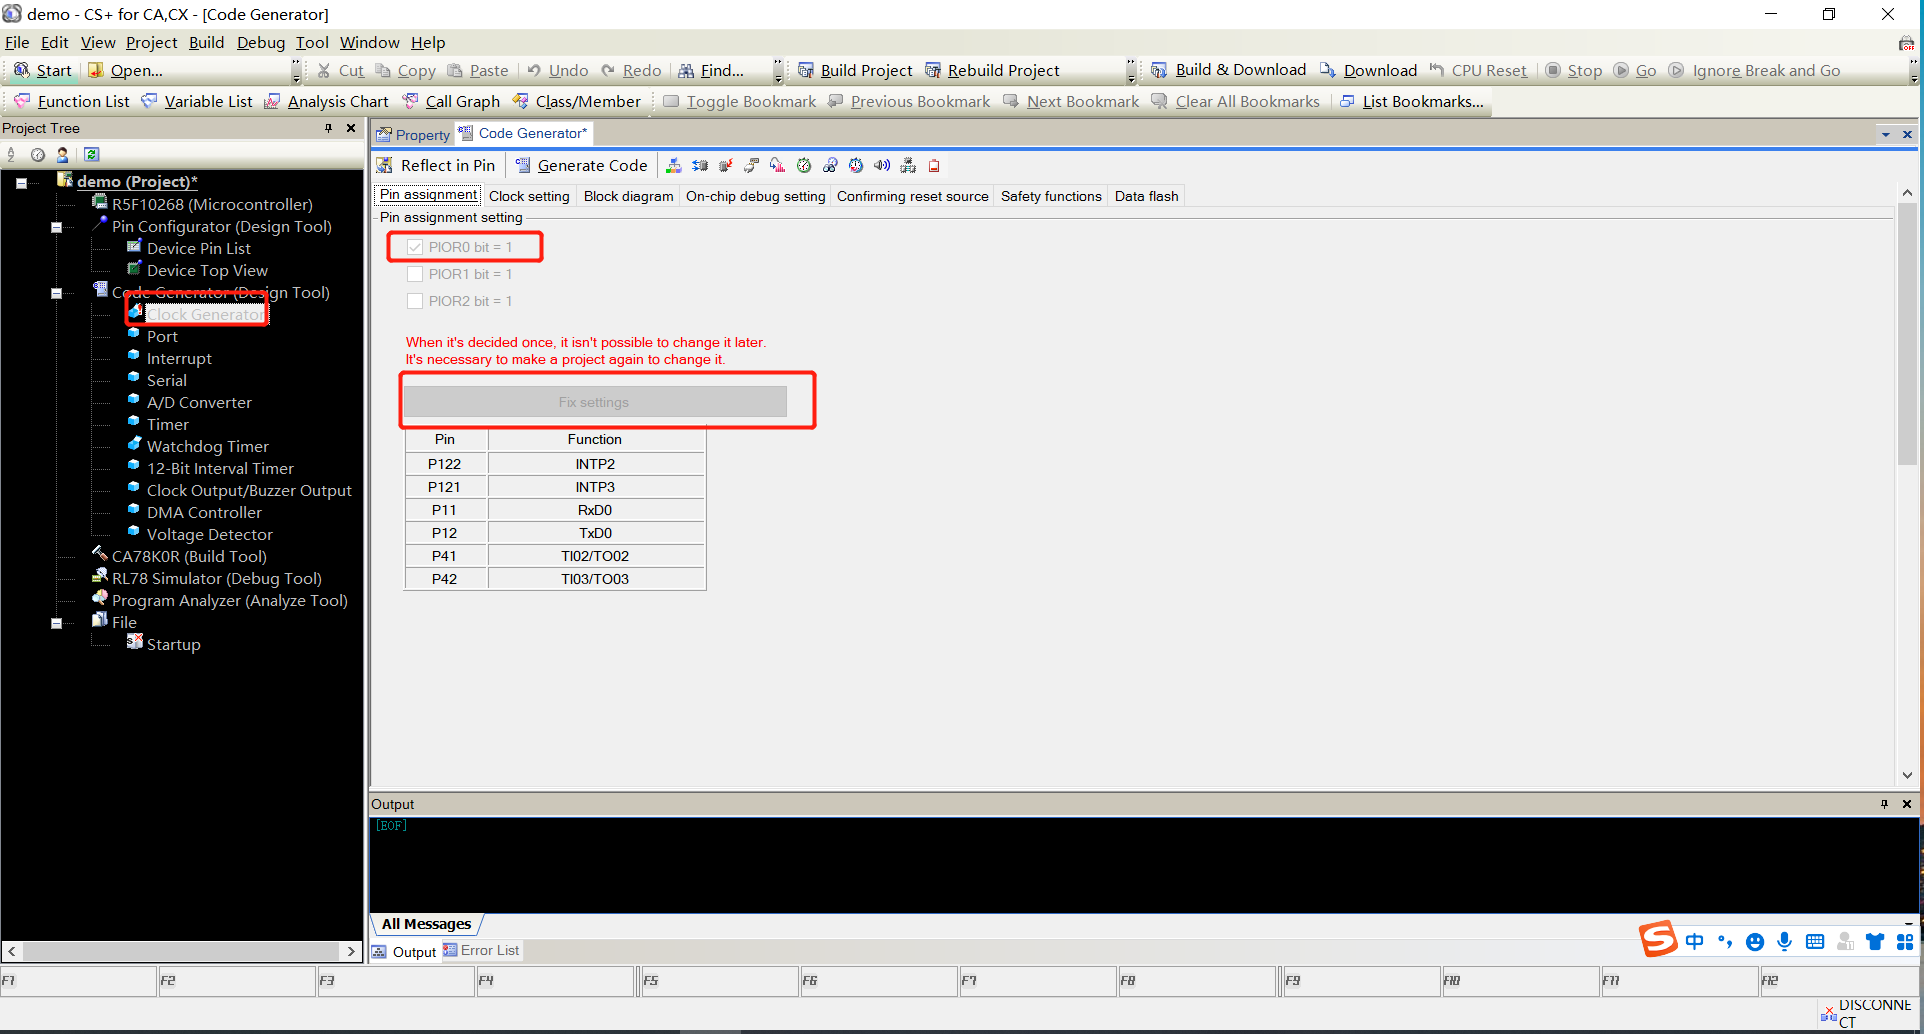Image resolution: width=1924 pixels, height=1034 pixels.
Task: Toggle the PIOR0 bit = 1 checkbox
Action: 415,247
